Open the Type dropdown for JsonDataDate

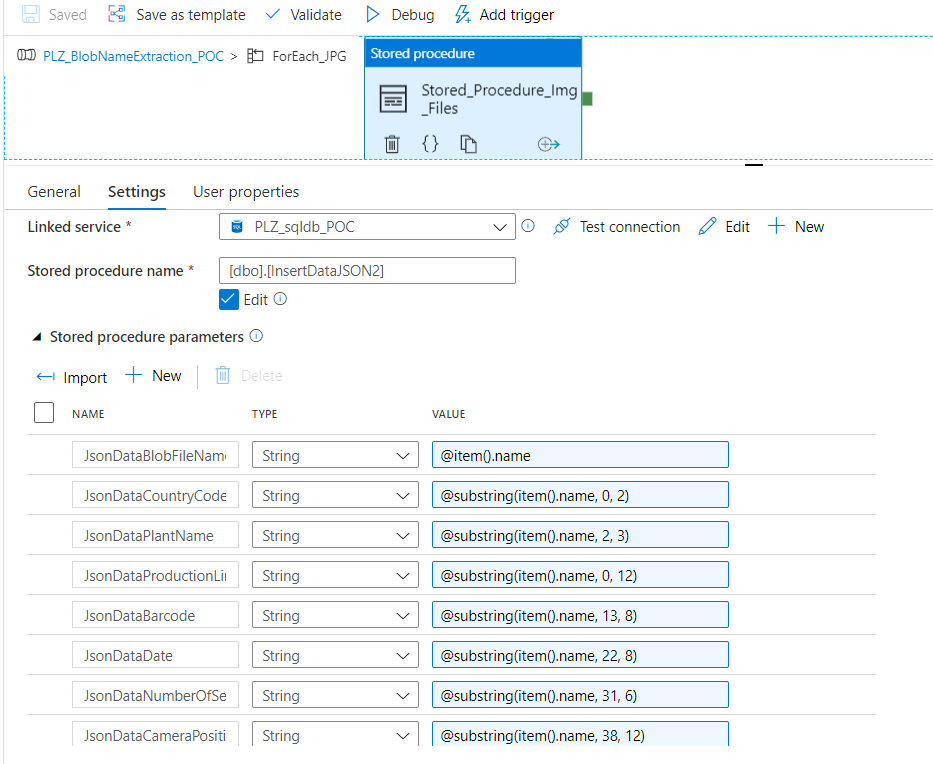[x=402, y=654]
